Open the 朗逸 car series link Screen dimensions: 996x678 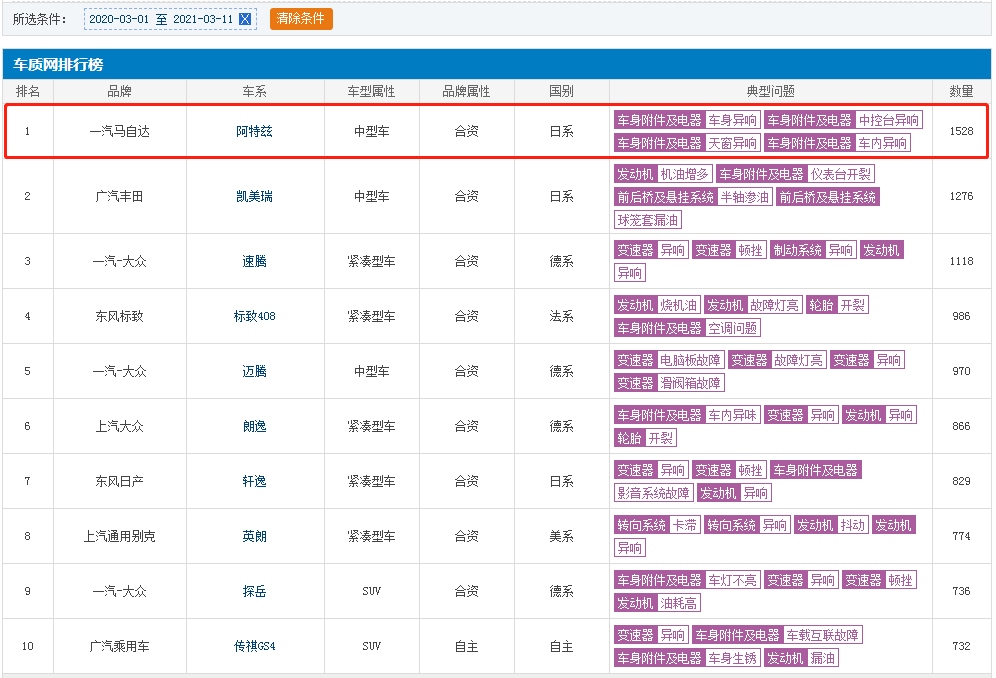pos(254,426)
